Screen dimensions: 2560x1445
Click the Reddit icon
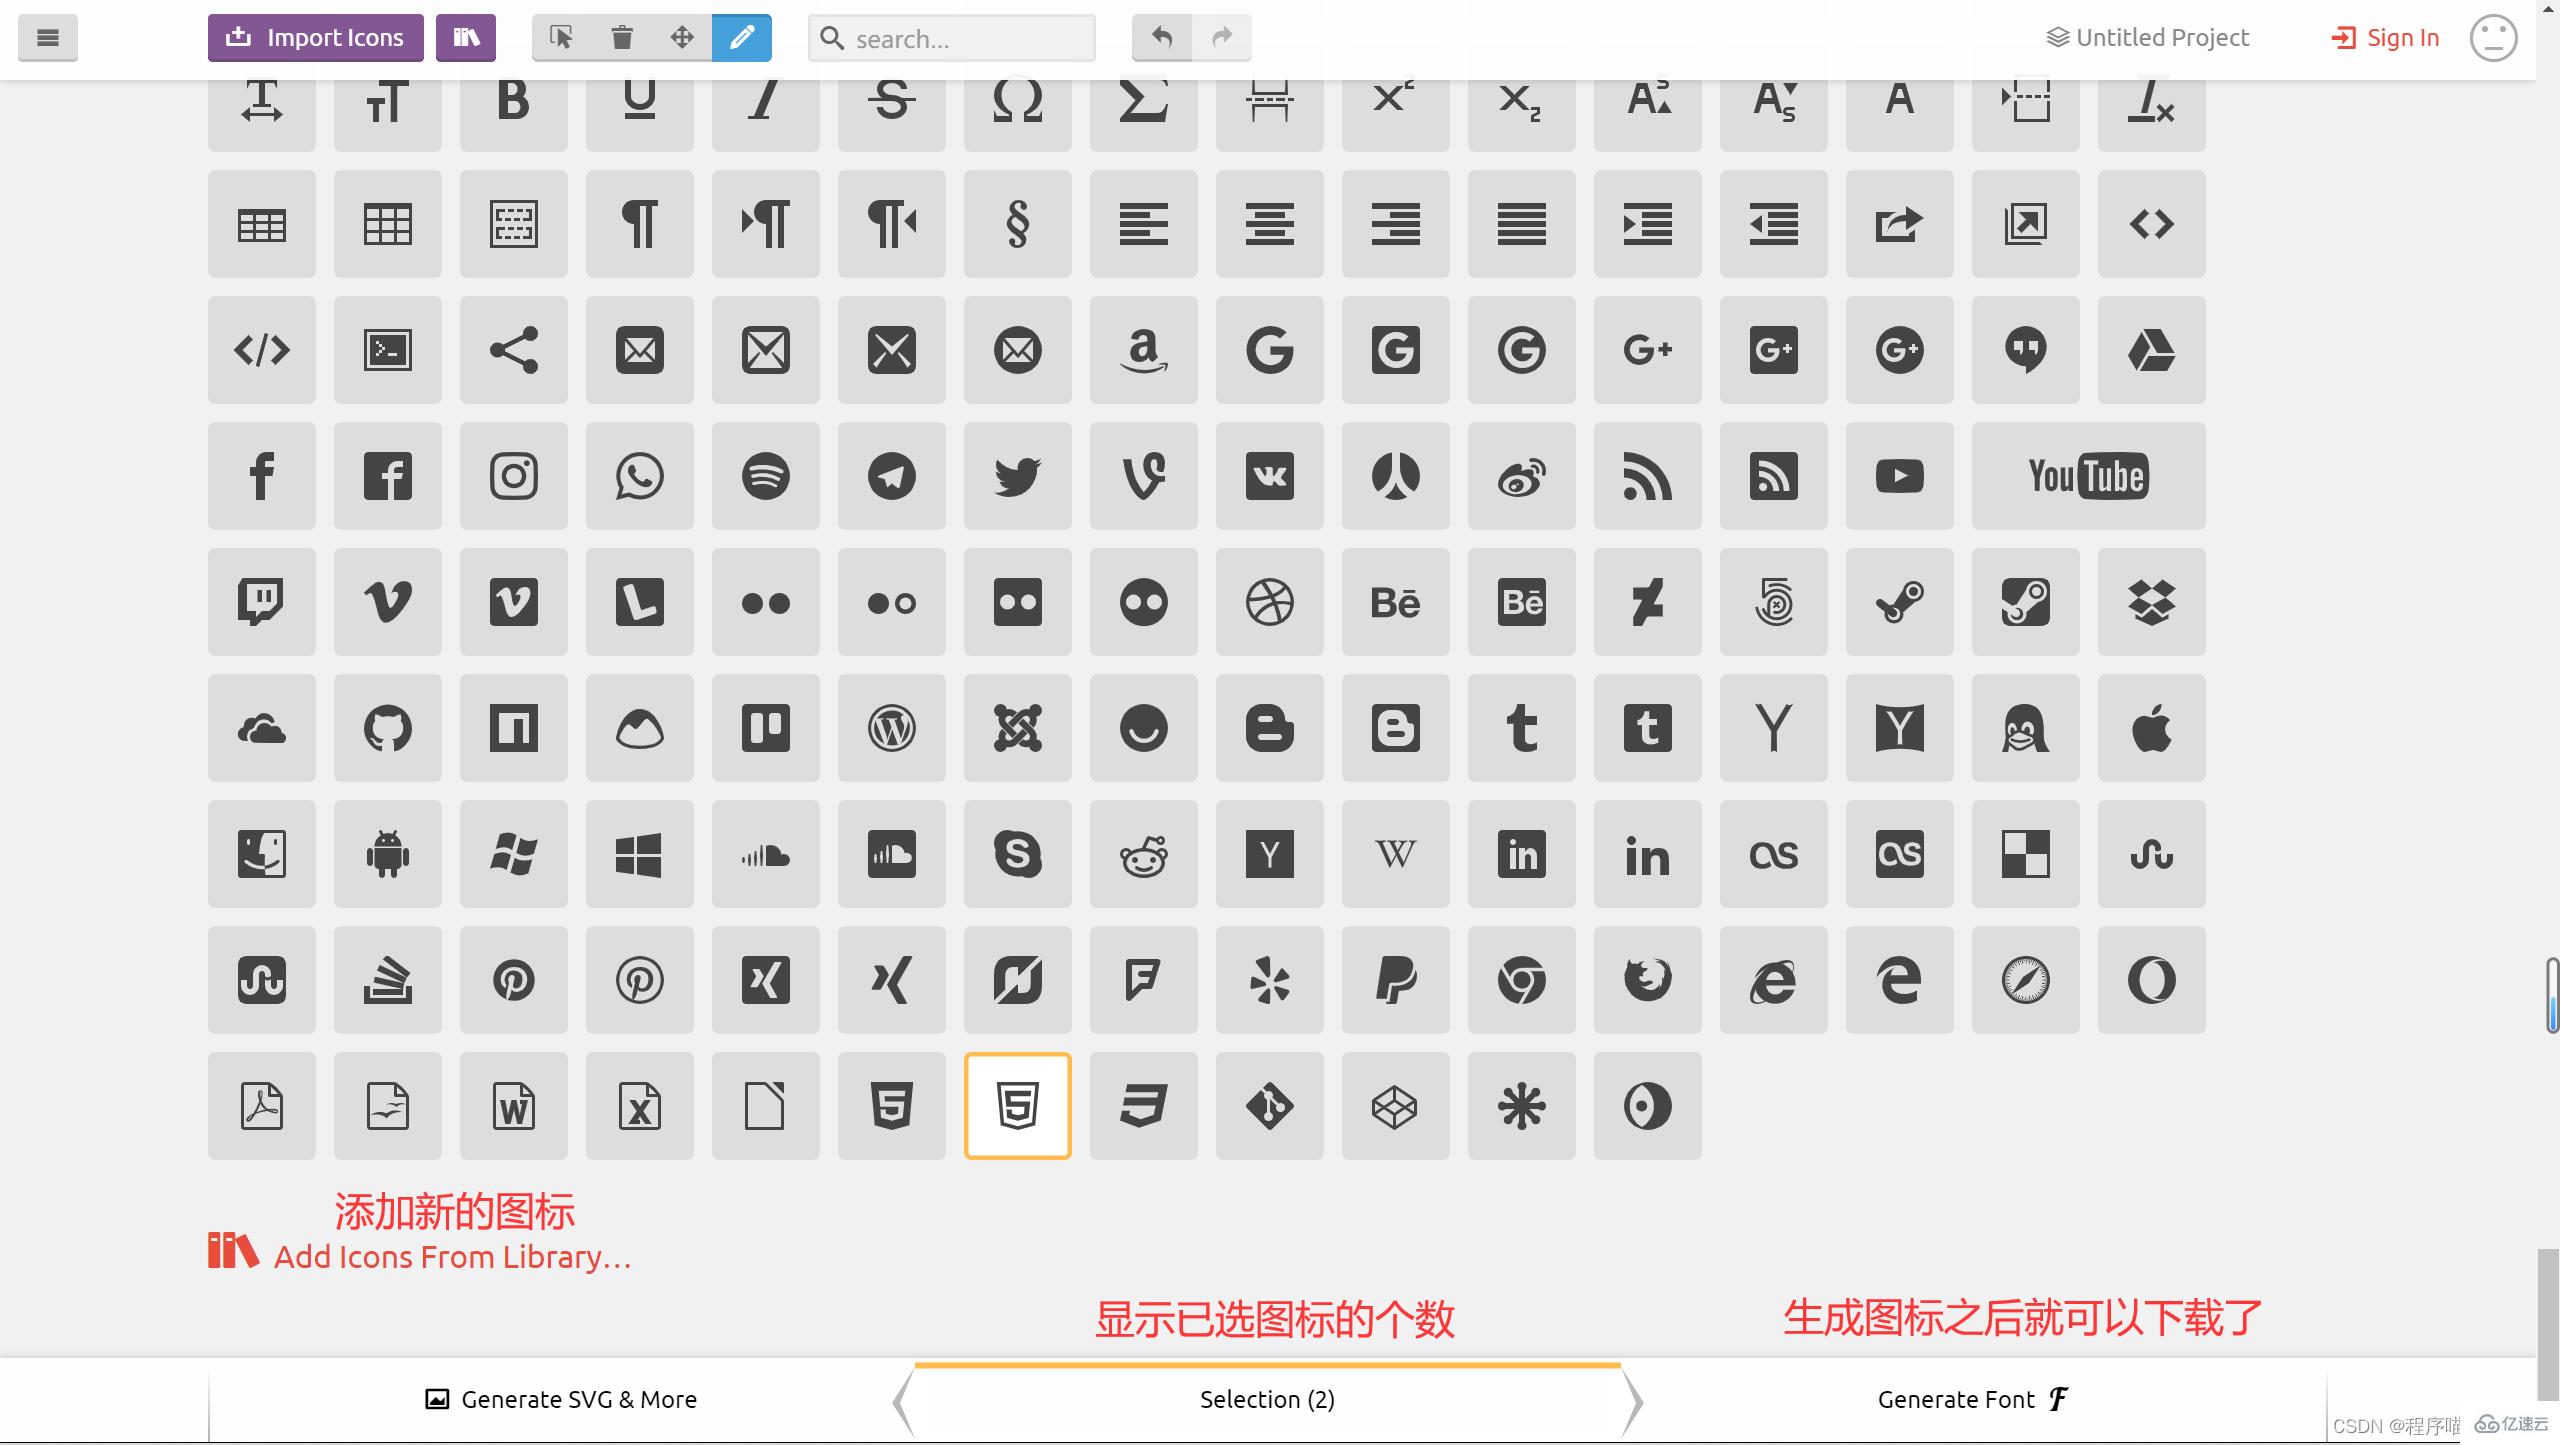(1143, 853)
